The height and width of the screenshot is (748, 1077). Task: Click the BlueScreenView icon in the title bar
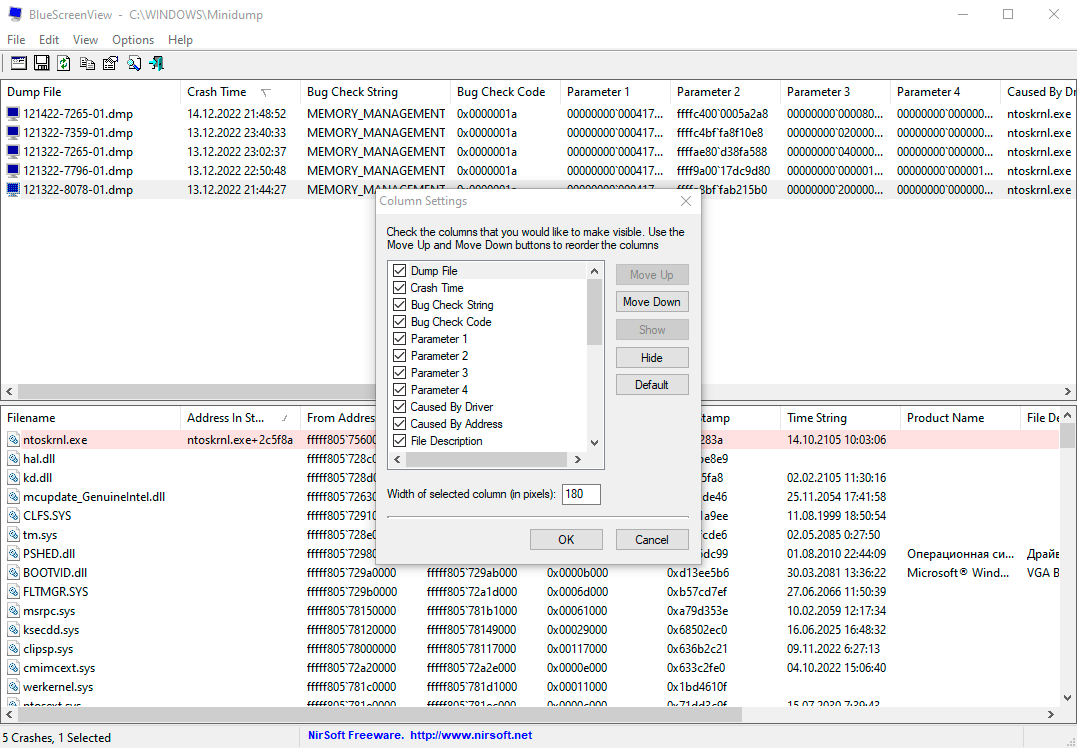[14, 14]
